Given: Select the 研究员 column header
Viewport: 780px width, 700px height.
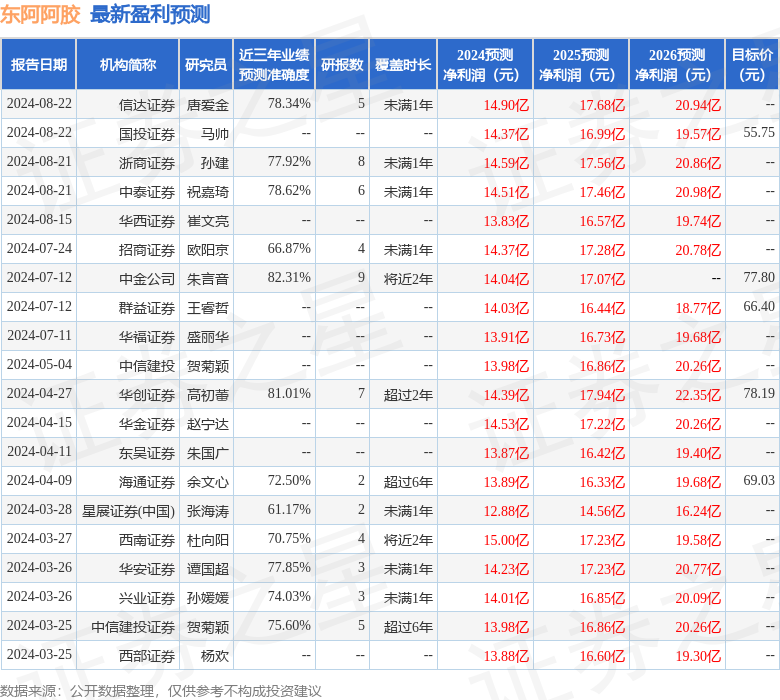Looking at the screenshot, I should pos(206,65).
